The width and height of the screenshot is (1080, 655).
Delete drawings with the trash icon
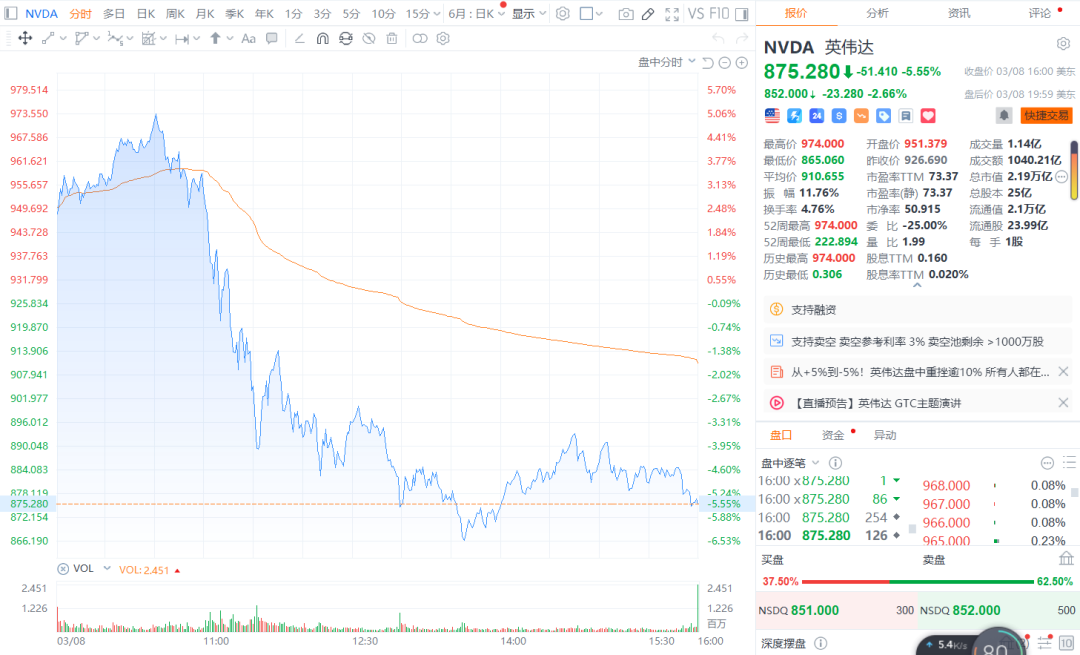(x=392, y=39)
